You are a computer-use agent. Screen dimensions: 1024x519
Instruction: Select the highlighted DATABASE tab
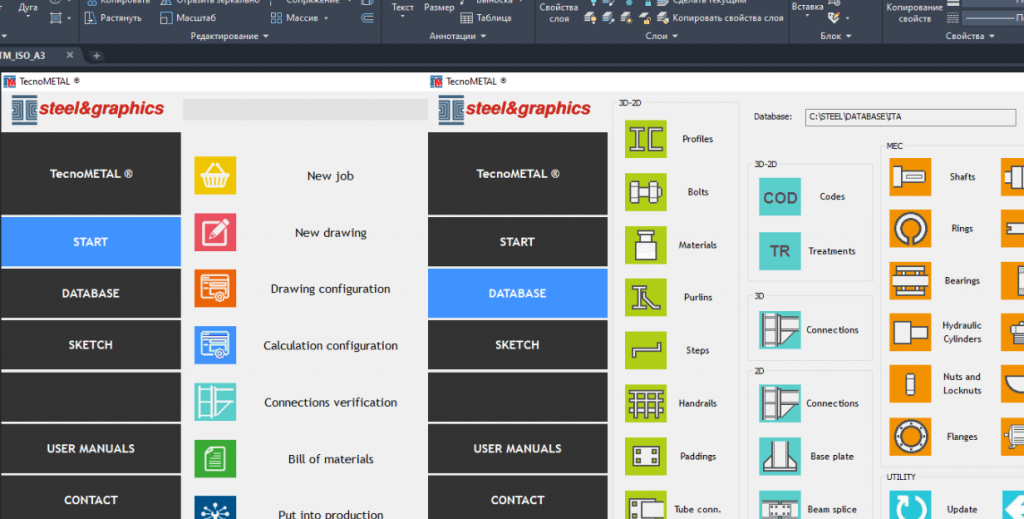click(x=517, y=294)
